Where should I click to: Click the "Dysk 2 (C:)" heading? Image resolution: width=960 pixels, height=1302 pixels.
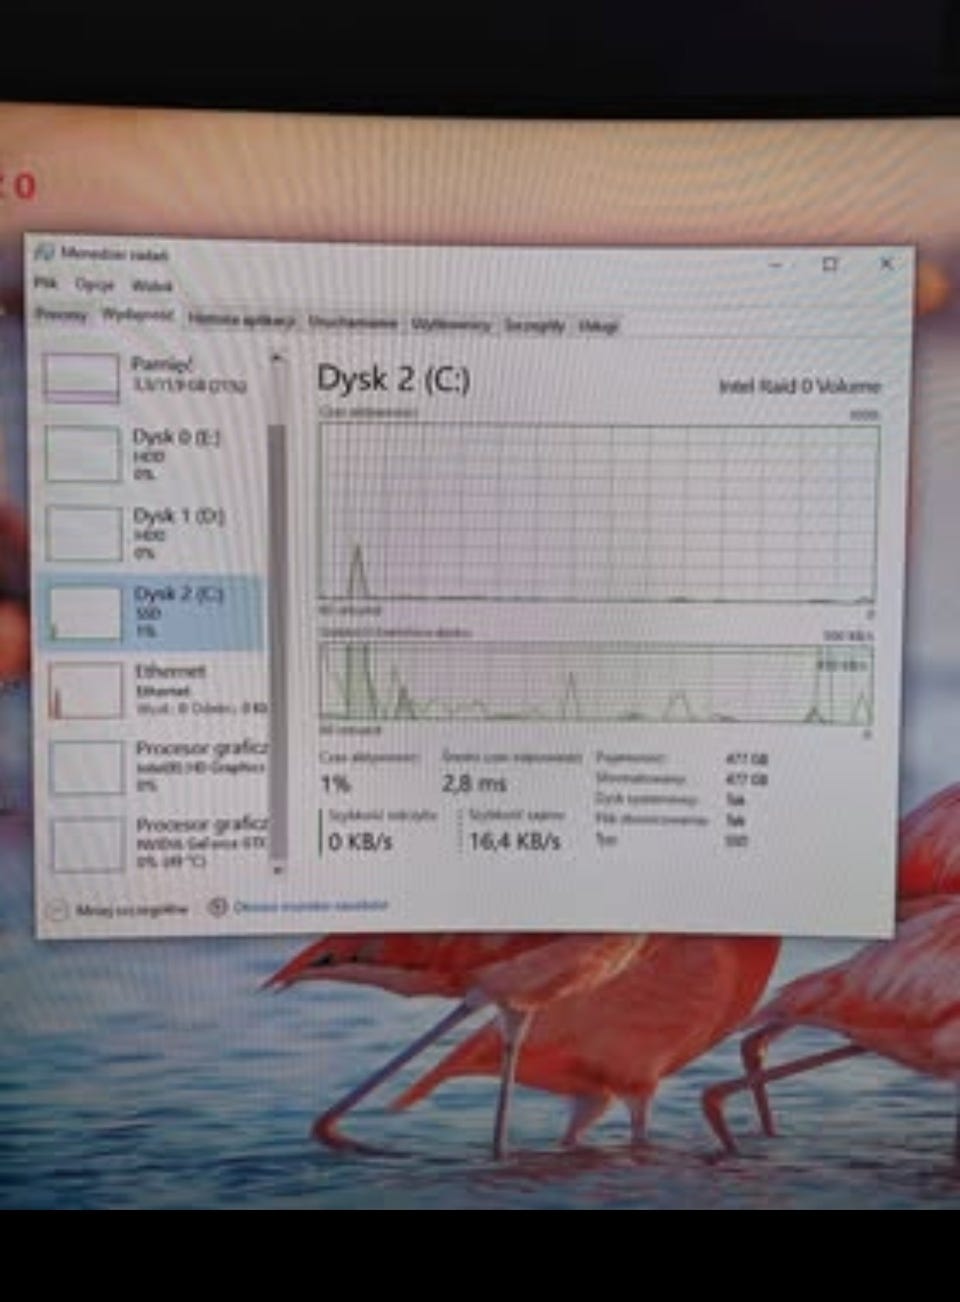(x=393, y=378)
